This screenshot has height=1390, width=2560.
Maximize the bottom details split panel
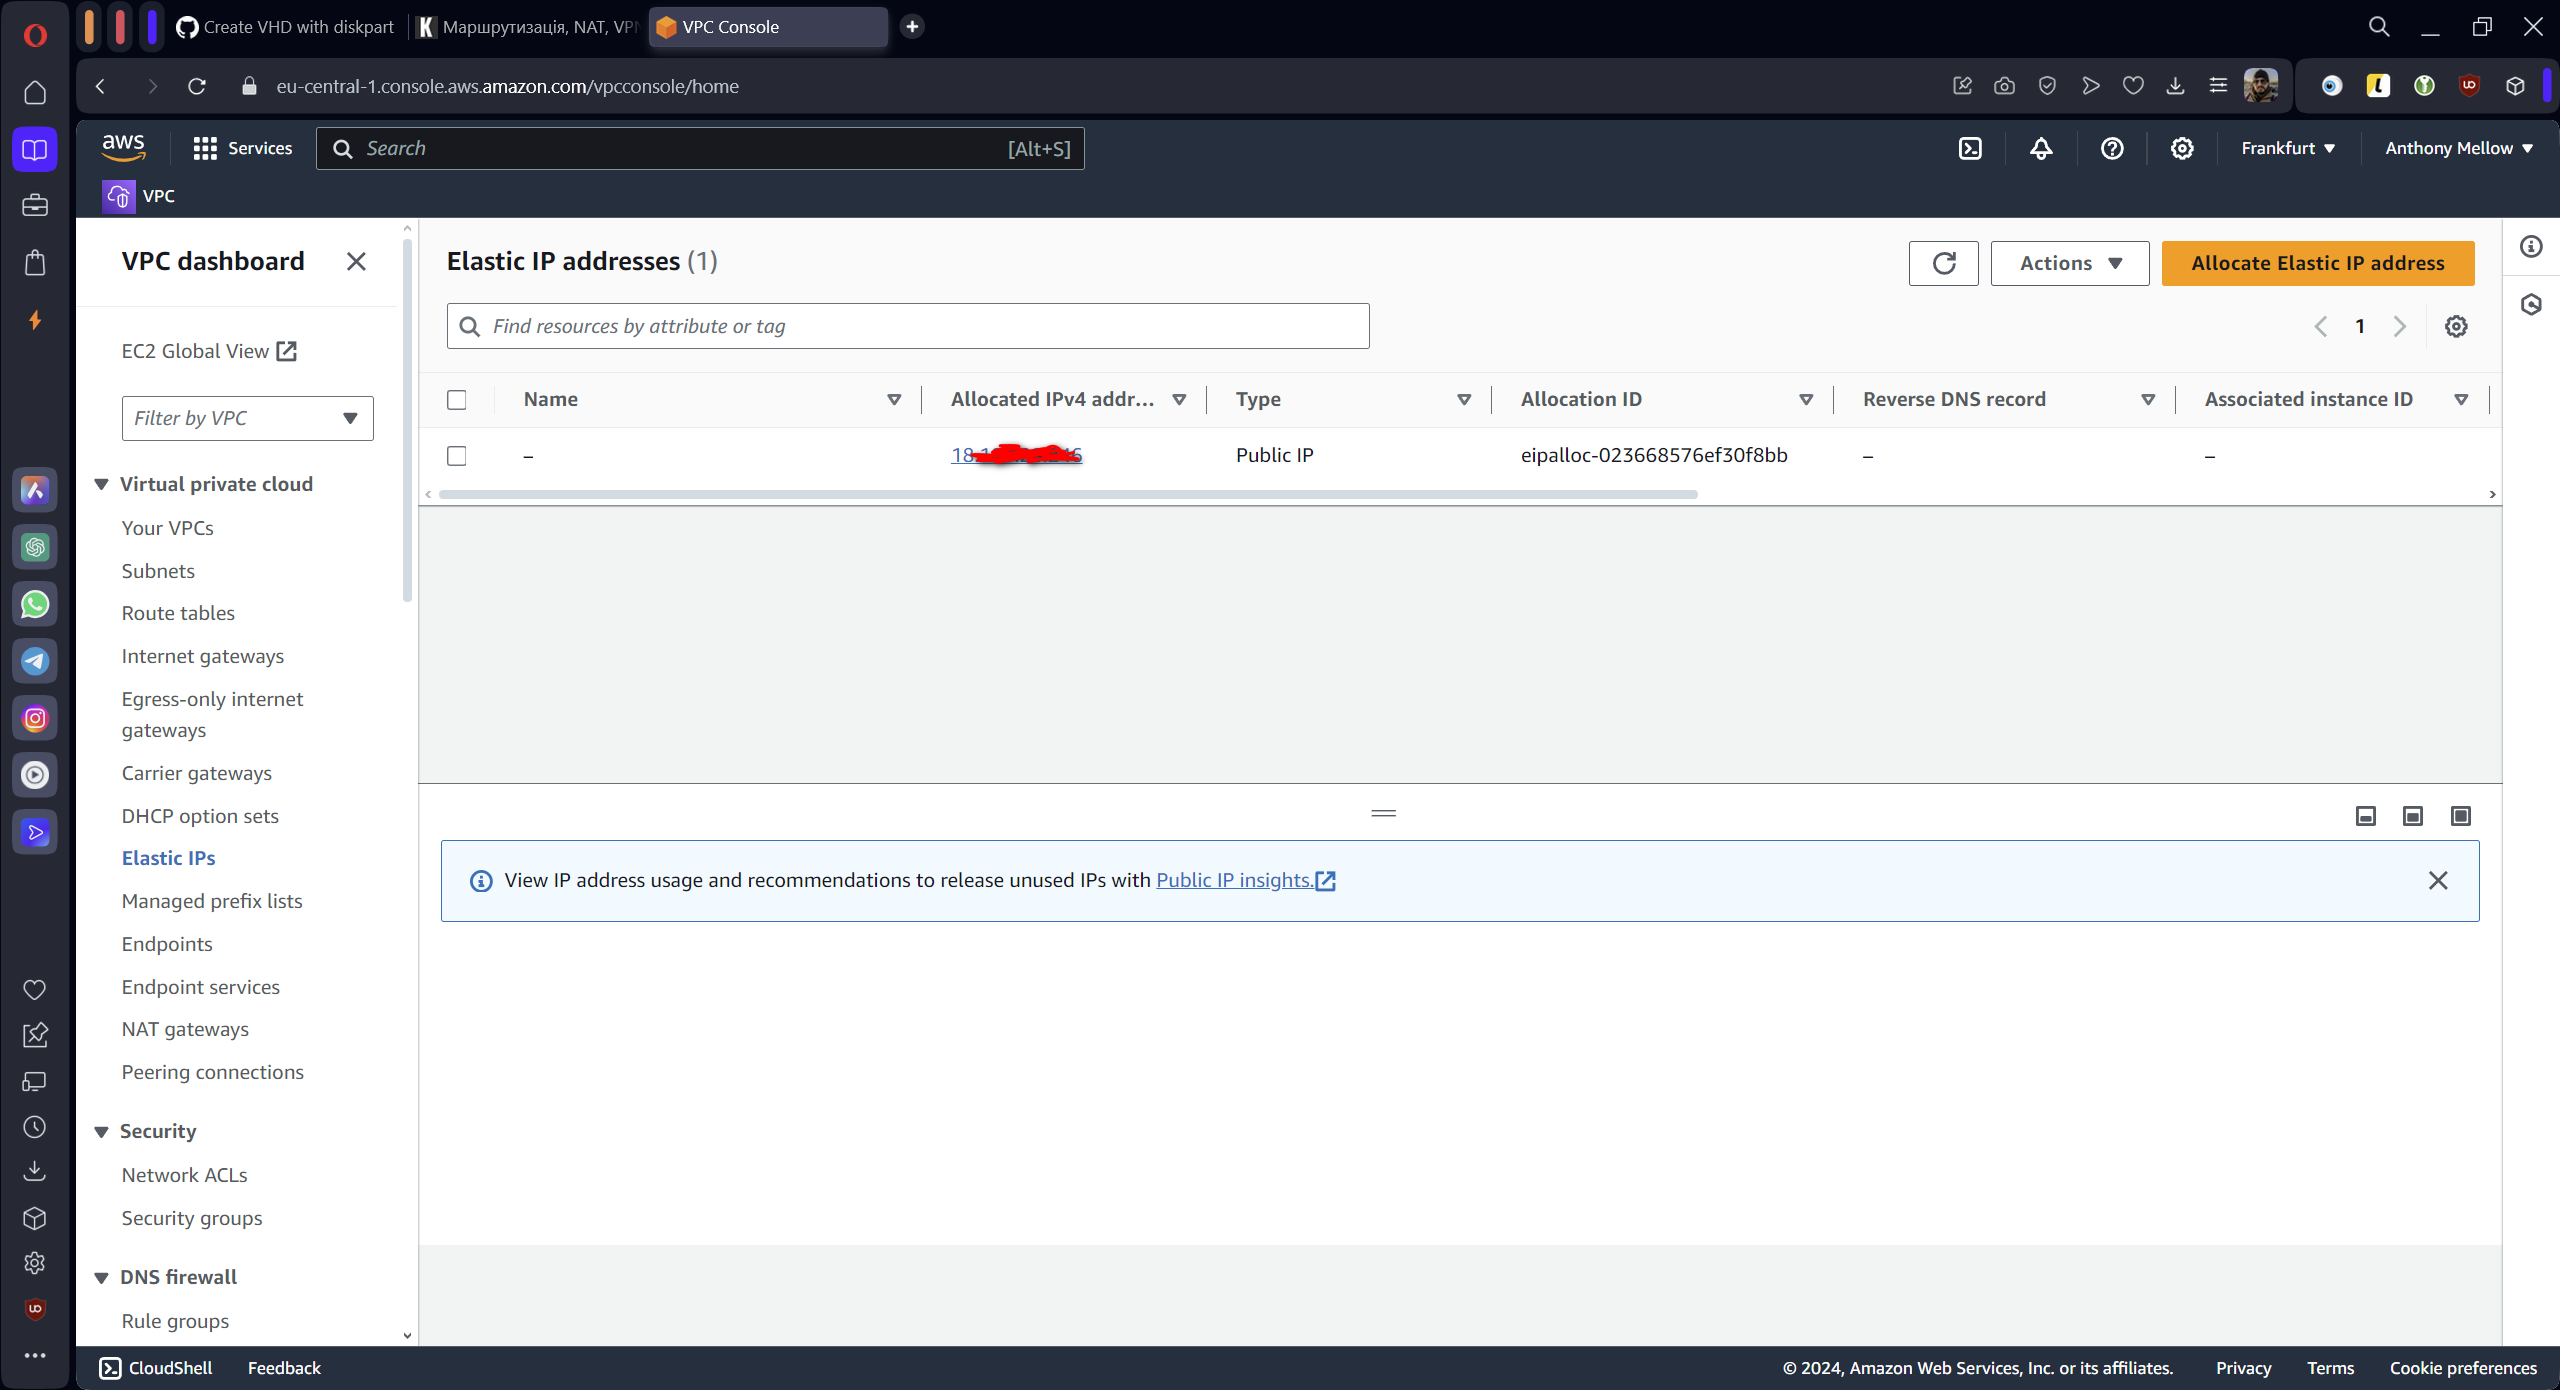coord(2460,816)
